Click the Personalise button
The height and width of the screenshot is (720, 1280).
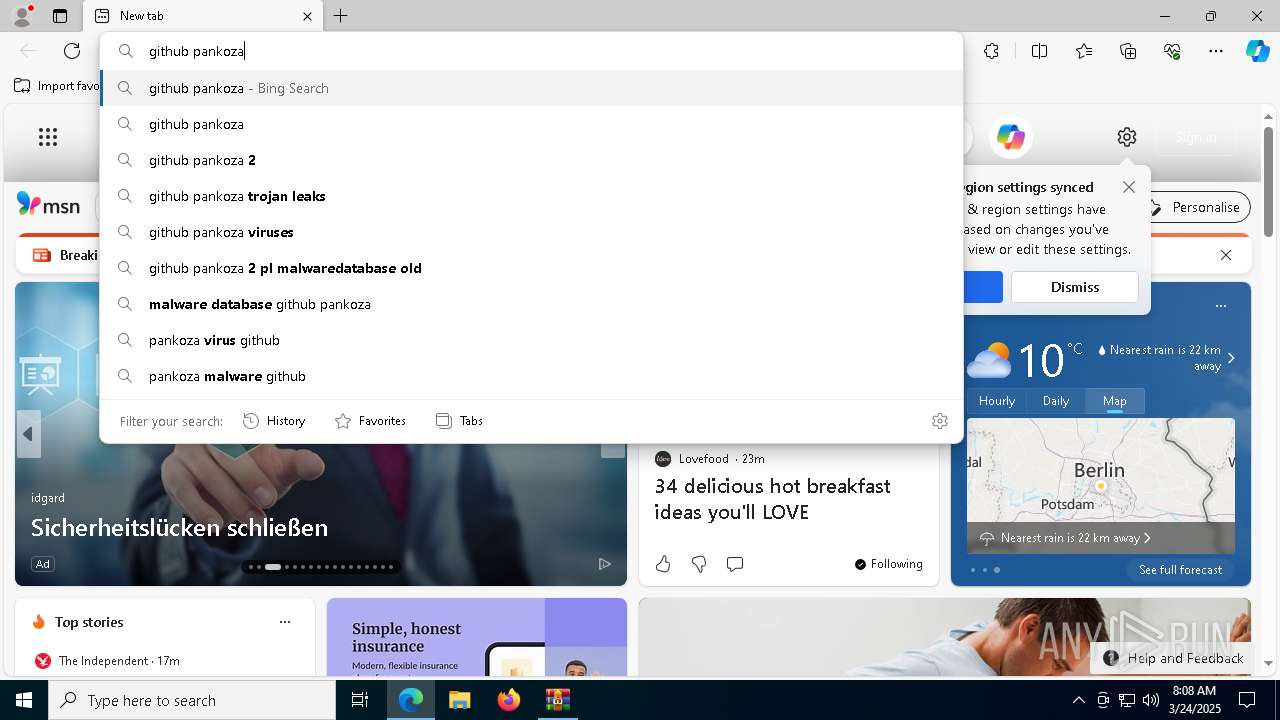[1197, 207]
